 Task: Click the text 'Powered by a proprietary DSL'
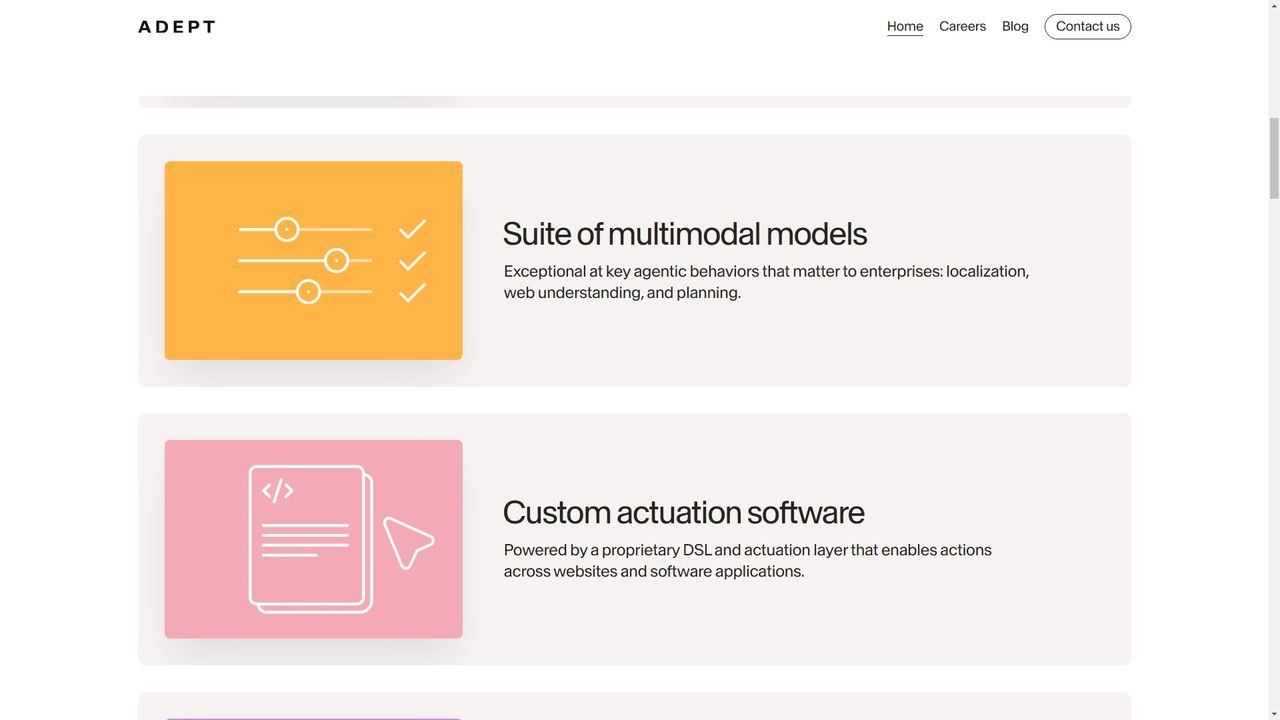[x=607, y=550]
